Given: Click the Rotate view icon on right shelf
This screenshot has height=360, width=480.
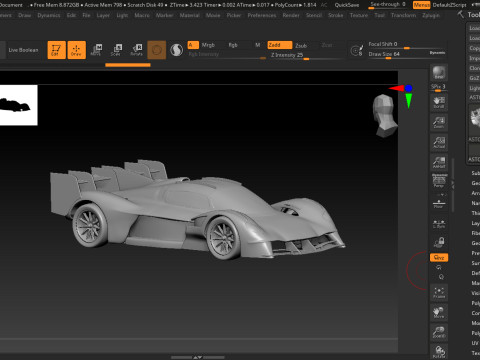Looking at the screenshot, I should 439,352.
